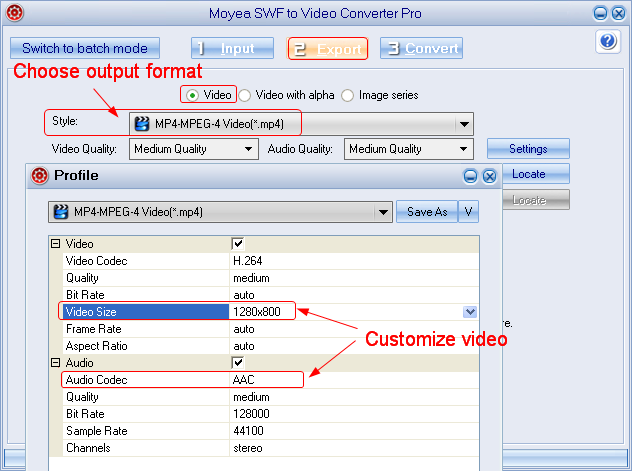
Task: Click the Style combo MP4 clapperboard icon
Action: click(142, 124)
